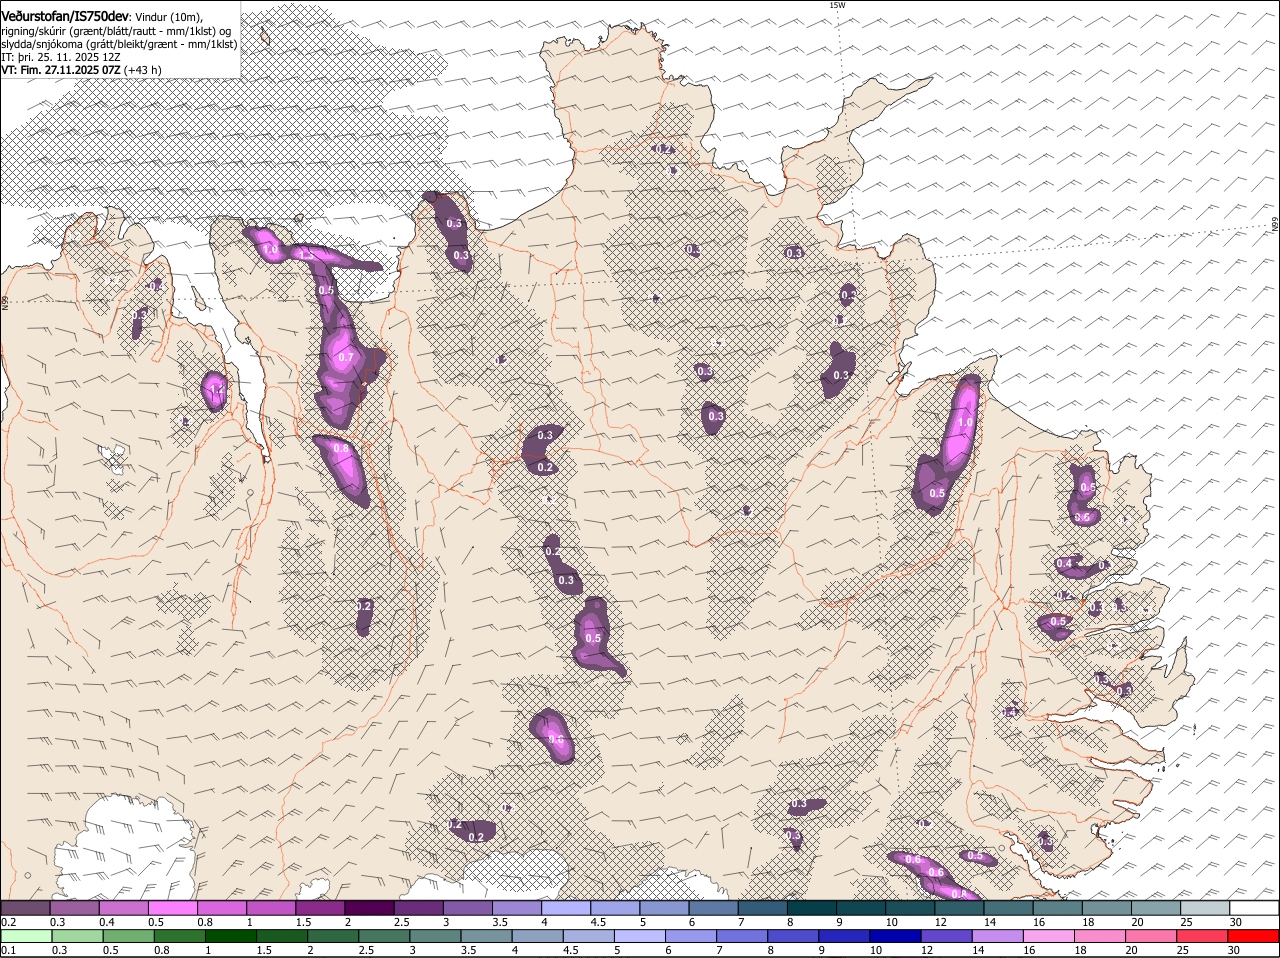Click the 1.3 snowfall value on the map
This screenshot has height=958, width=1280.
pyautogui.click(x=307, y=256)
